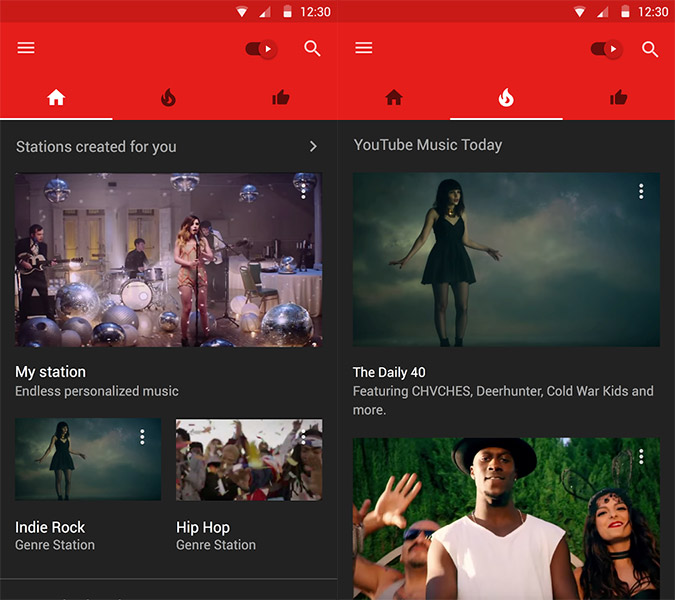This screenshot has width=675, height=600.
Task: Toggle the video mode switch on the Stations screen
Action: click(261, 49)
